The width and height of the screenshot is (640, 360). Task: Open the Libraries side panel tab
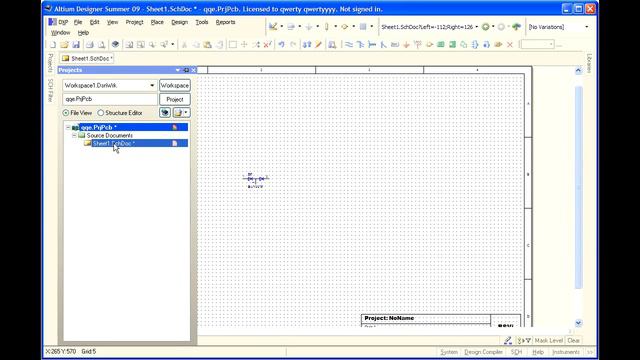point(589,64)
